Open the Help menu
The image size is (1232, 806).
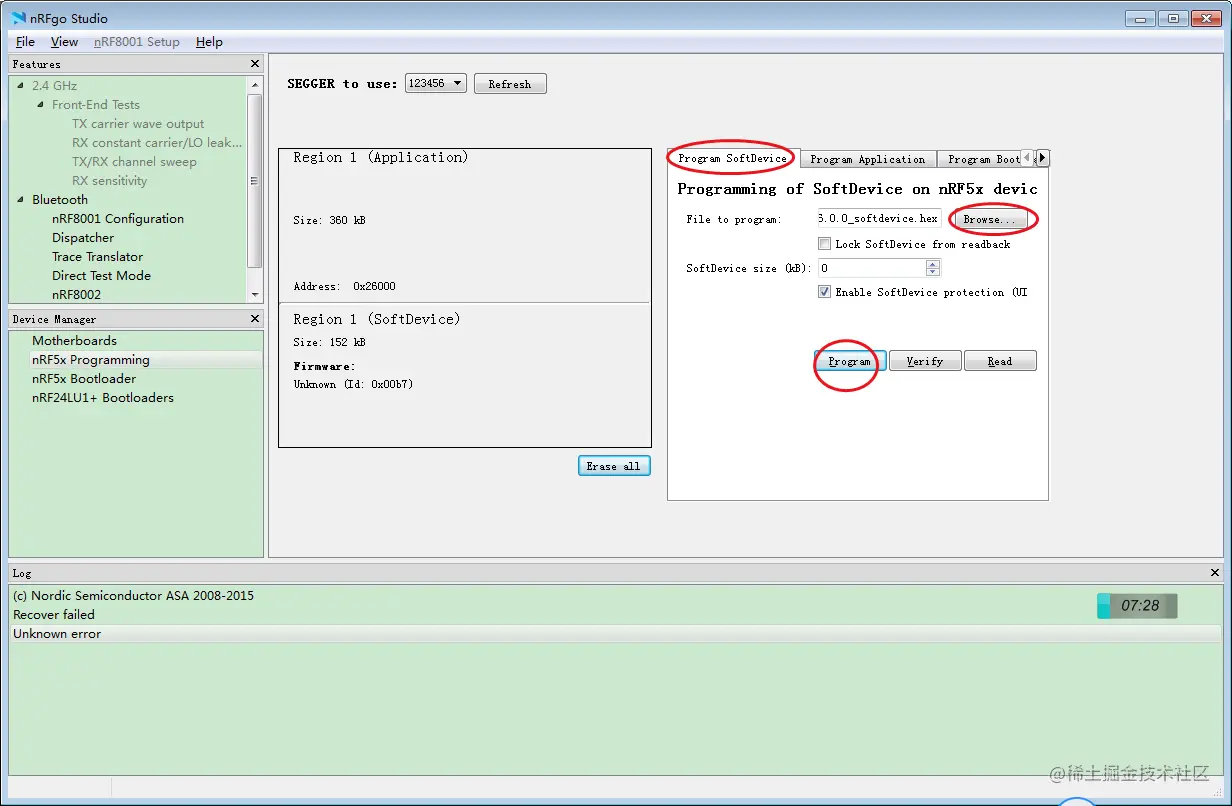pyautogui.click(x=209, y=42)
